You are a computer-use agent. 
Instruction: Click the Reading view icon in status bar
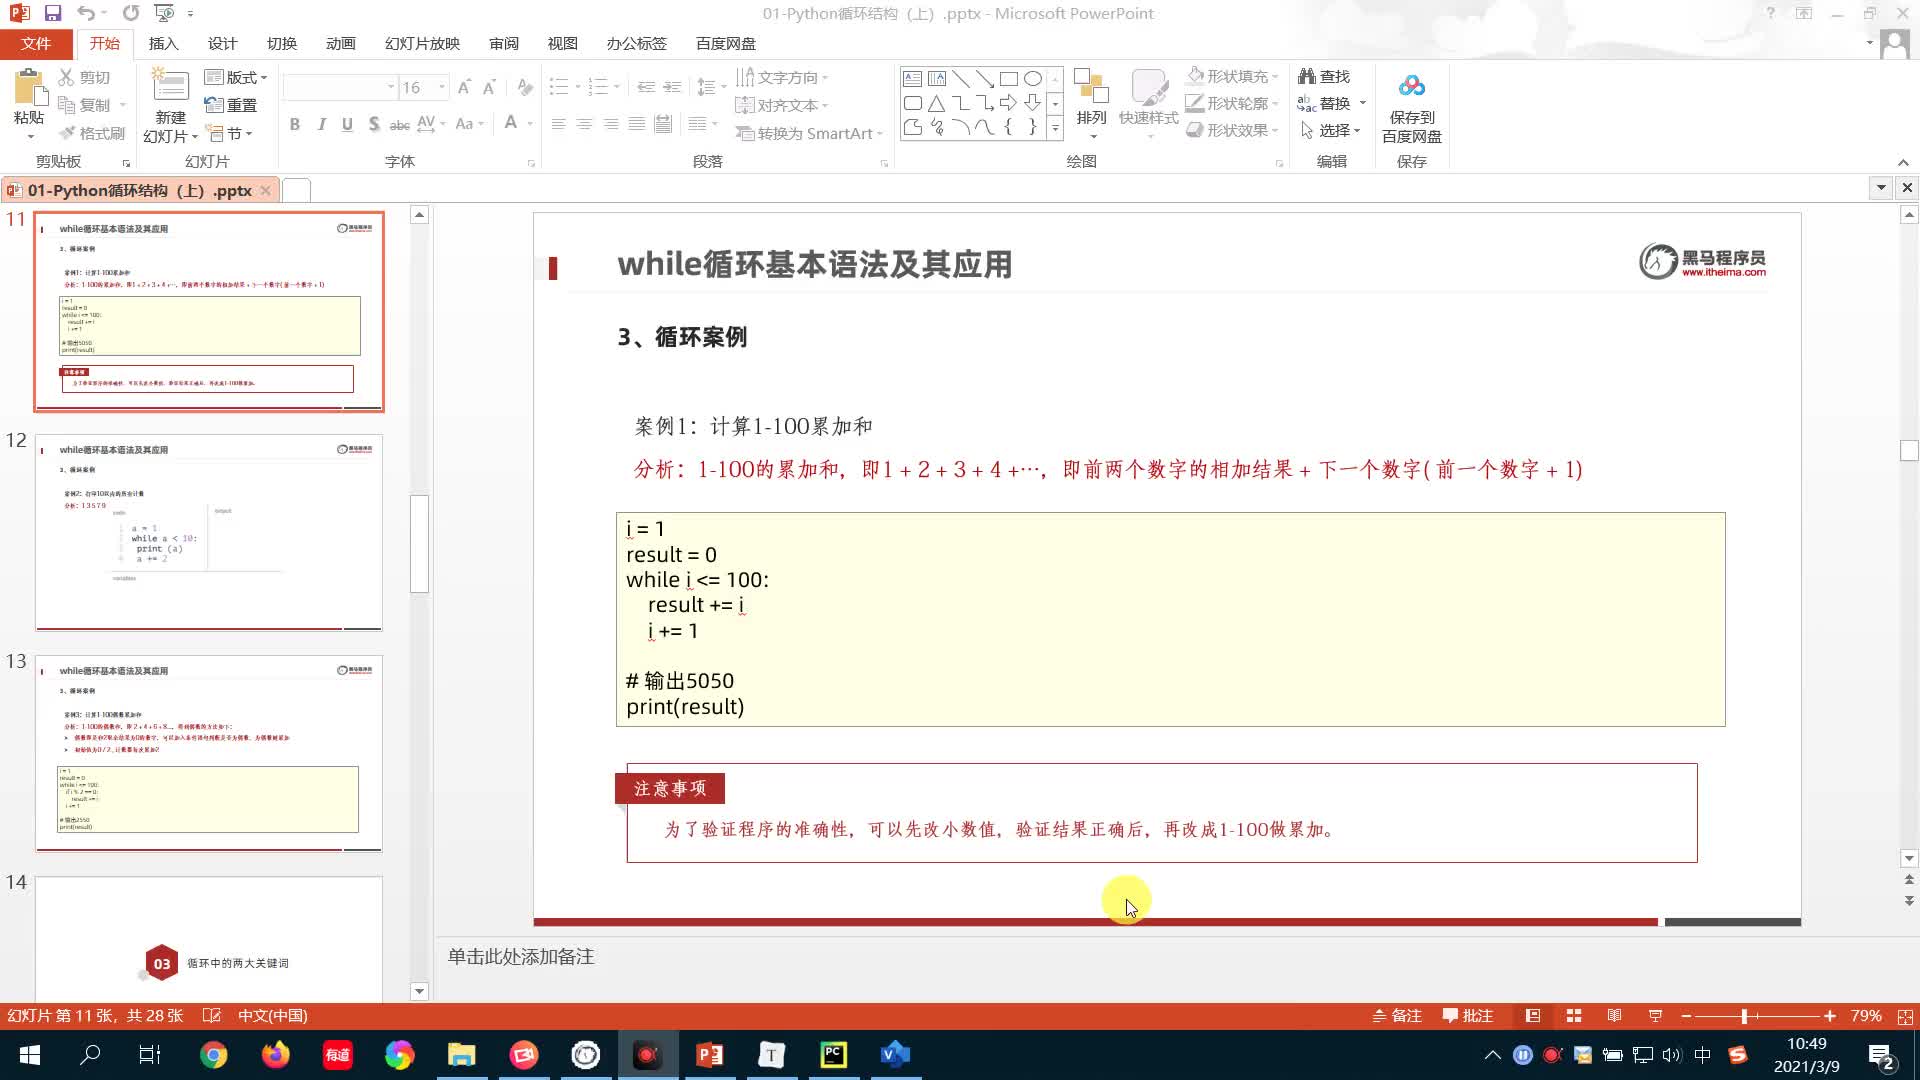(1614, 1016)
